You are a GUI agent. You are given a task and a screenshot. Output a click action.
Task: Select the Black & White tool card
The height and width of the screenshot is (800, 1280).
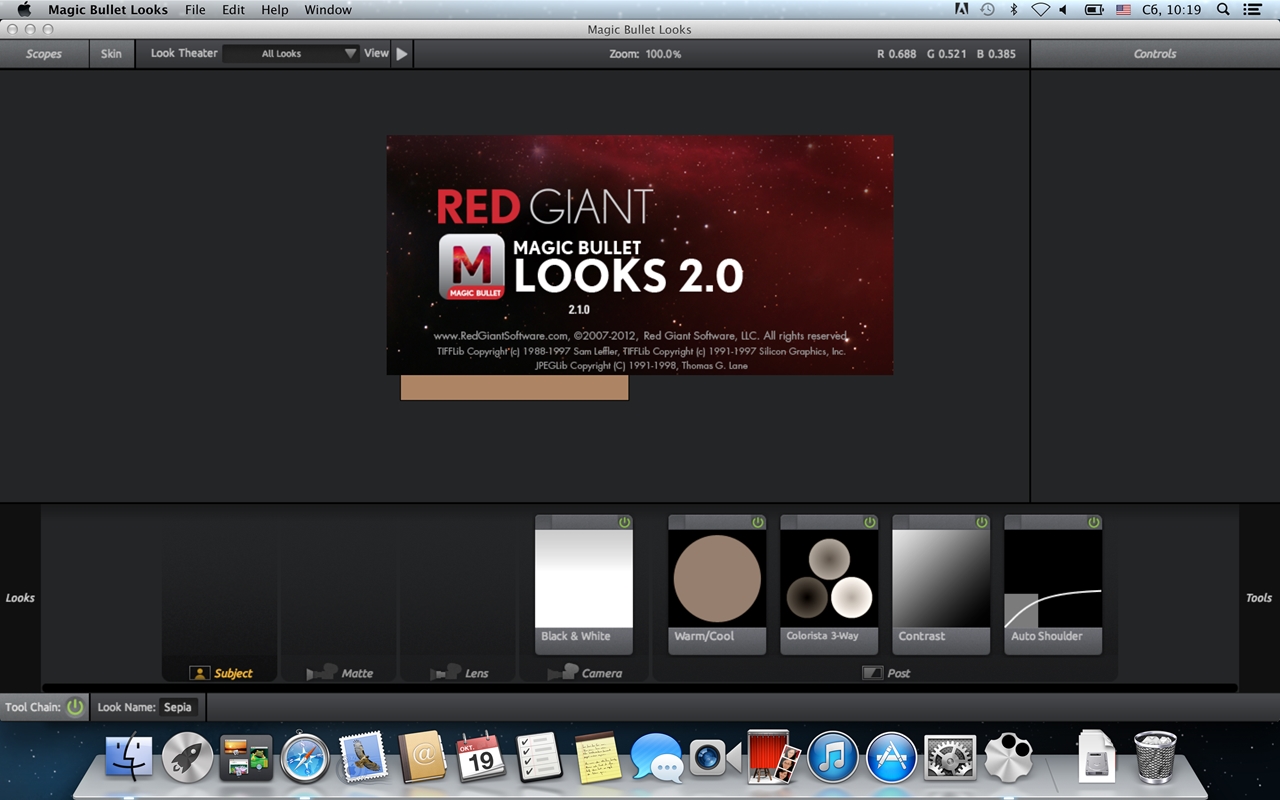[x=584, y=585]
